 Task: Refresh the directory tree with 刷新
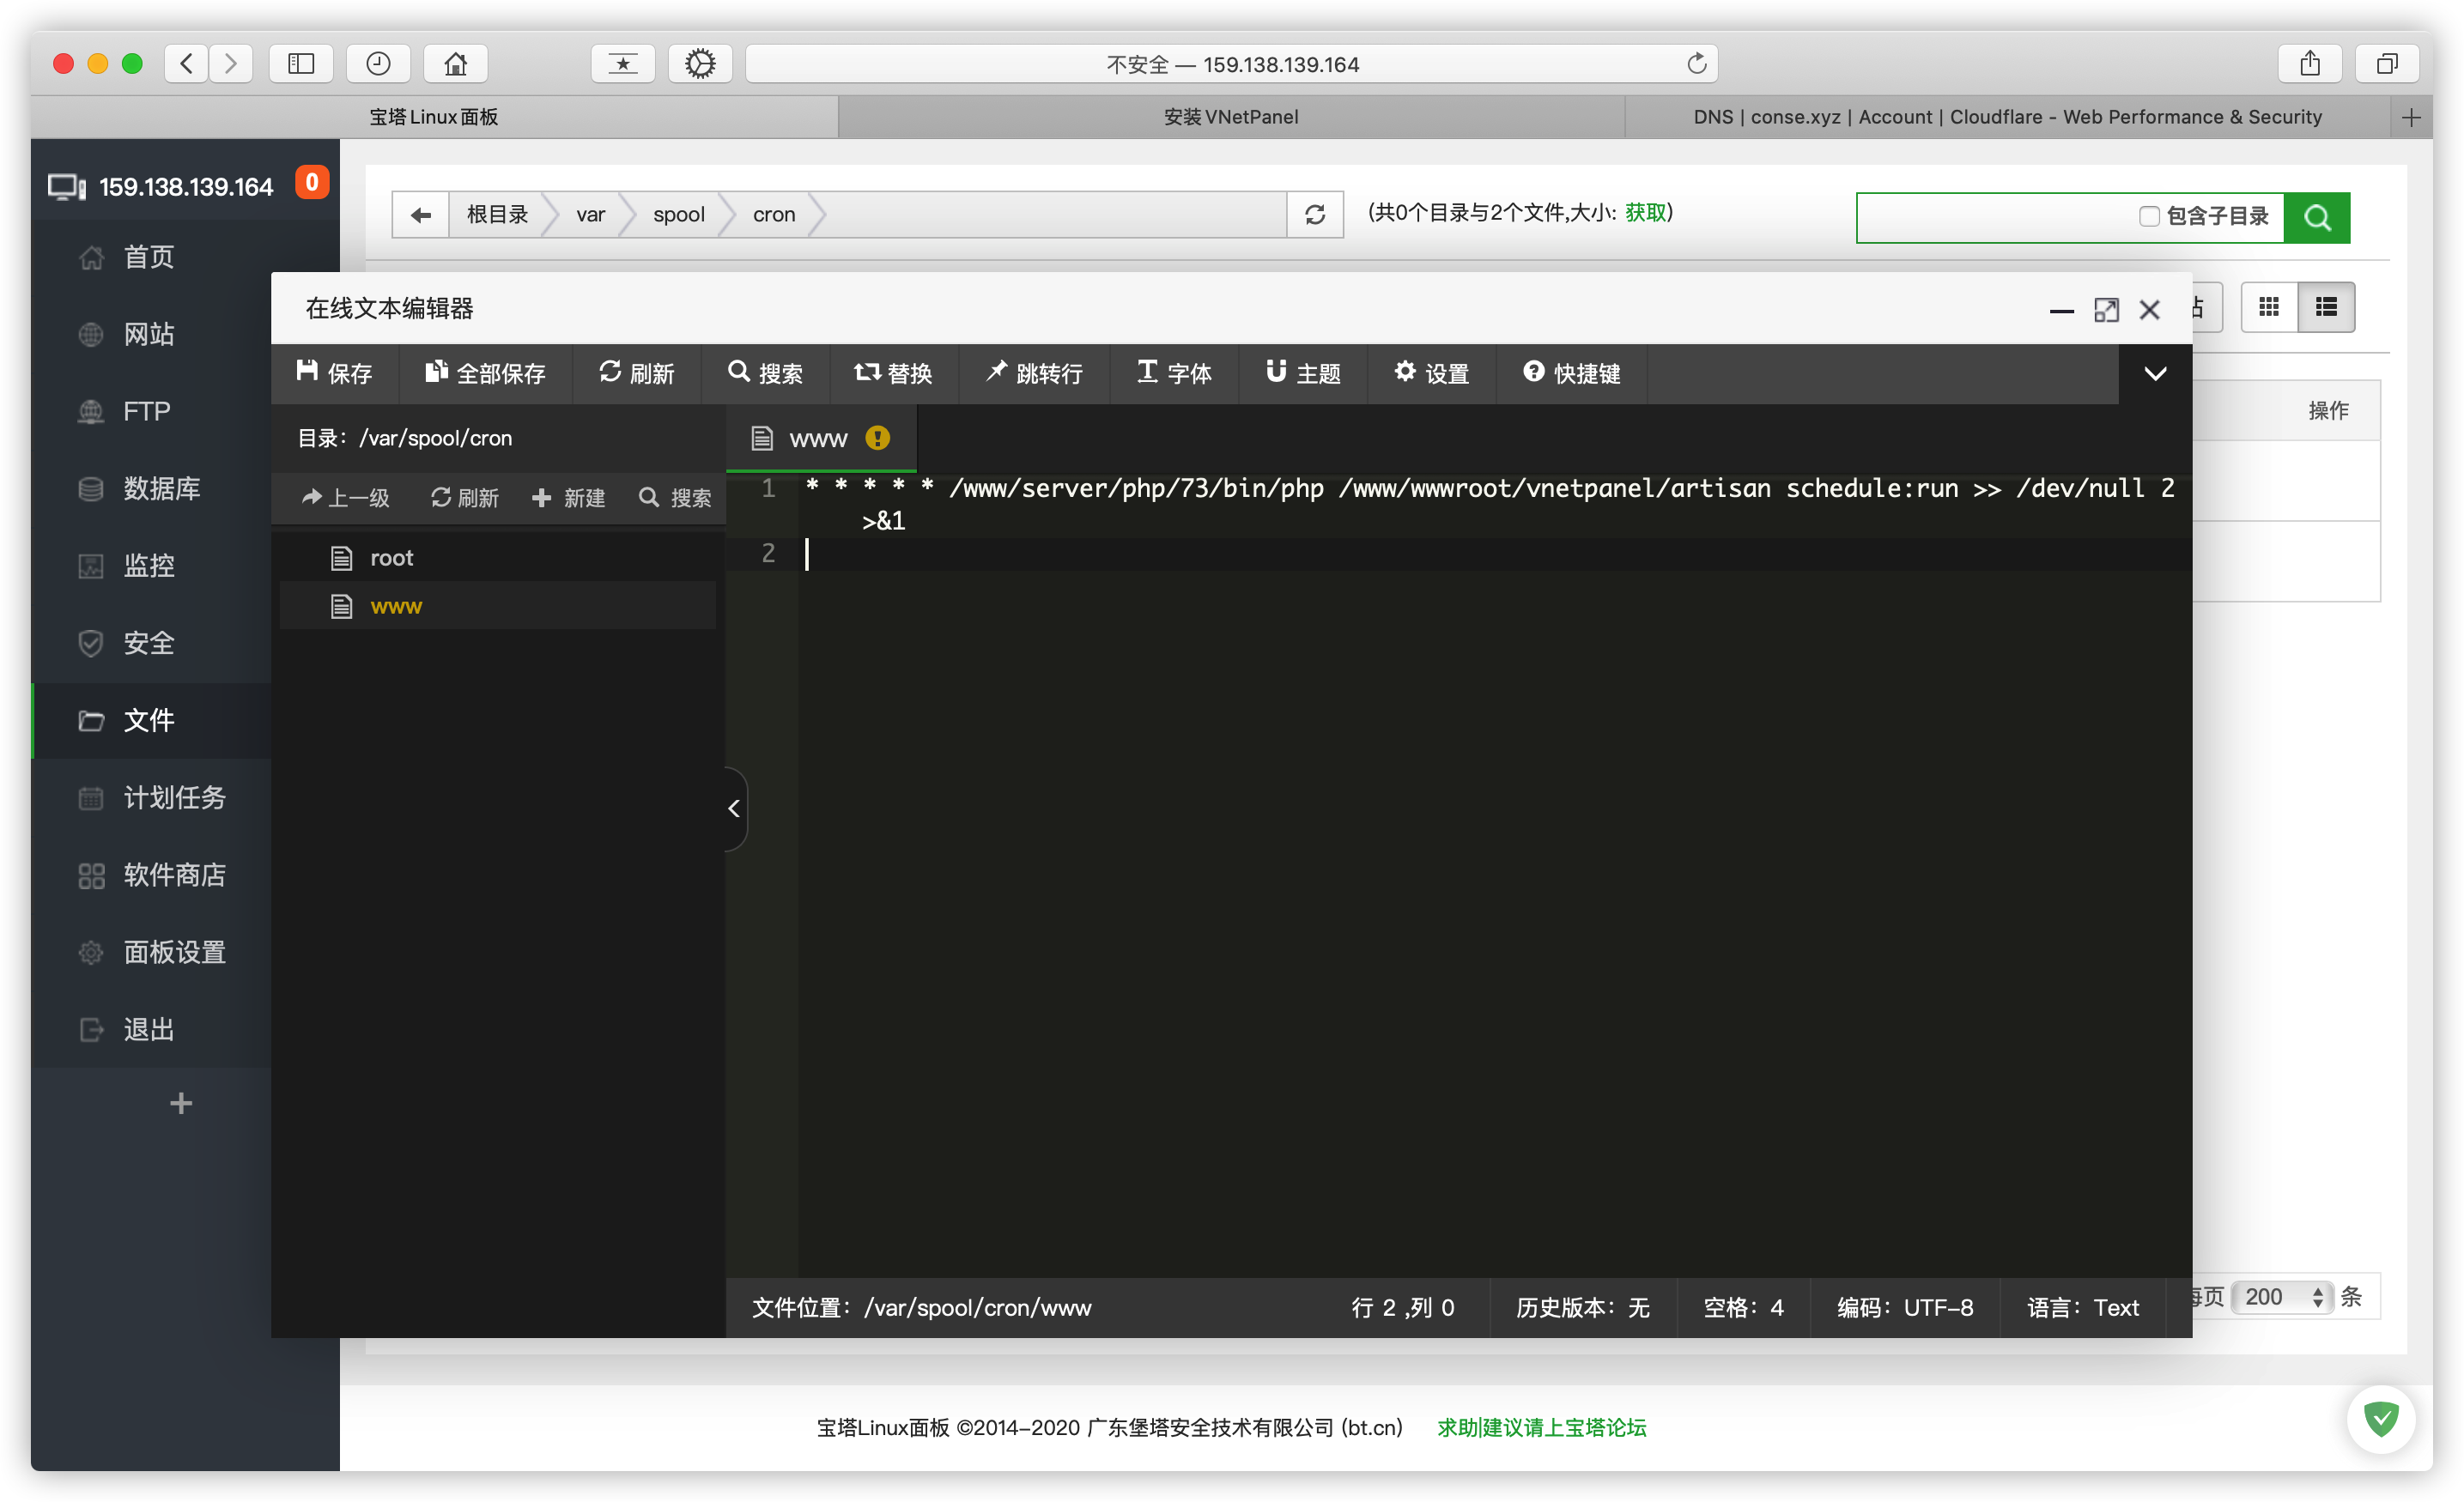[465, 497]
